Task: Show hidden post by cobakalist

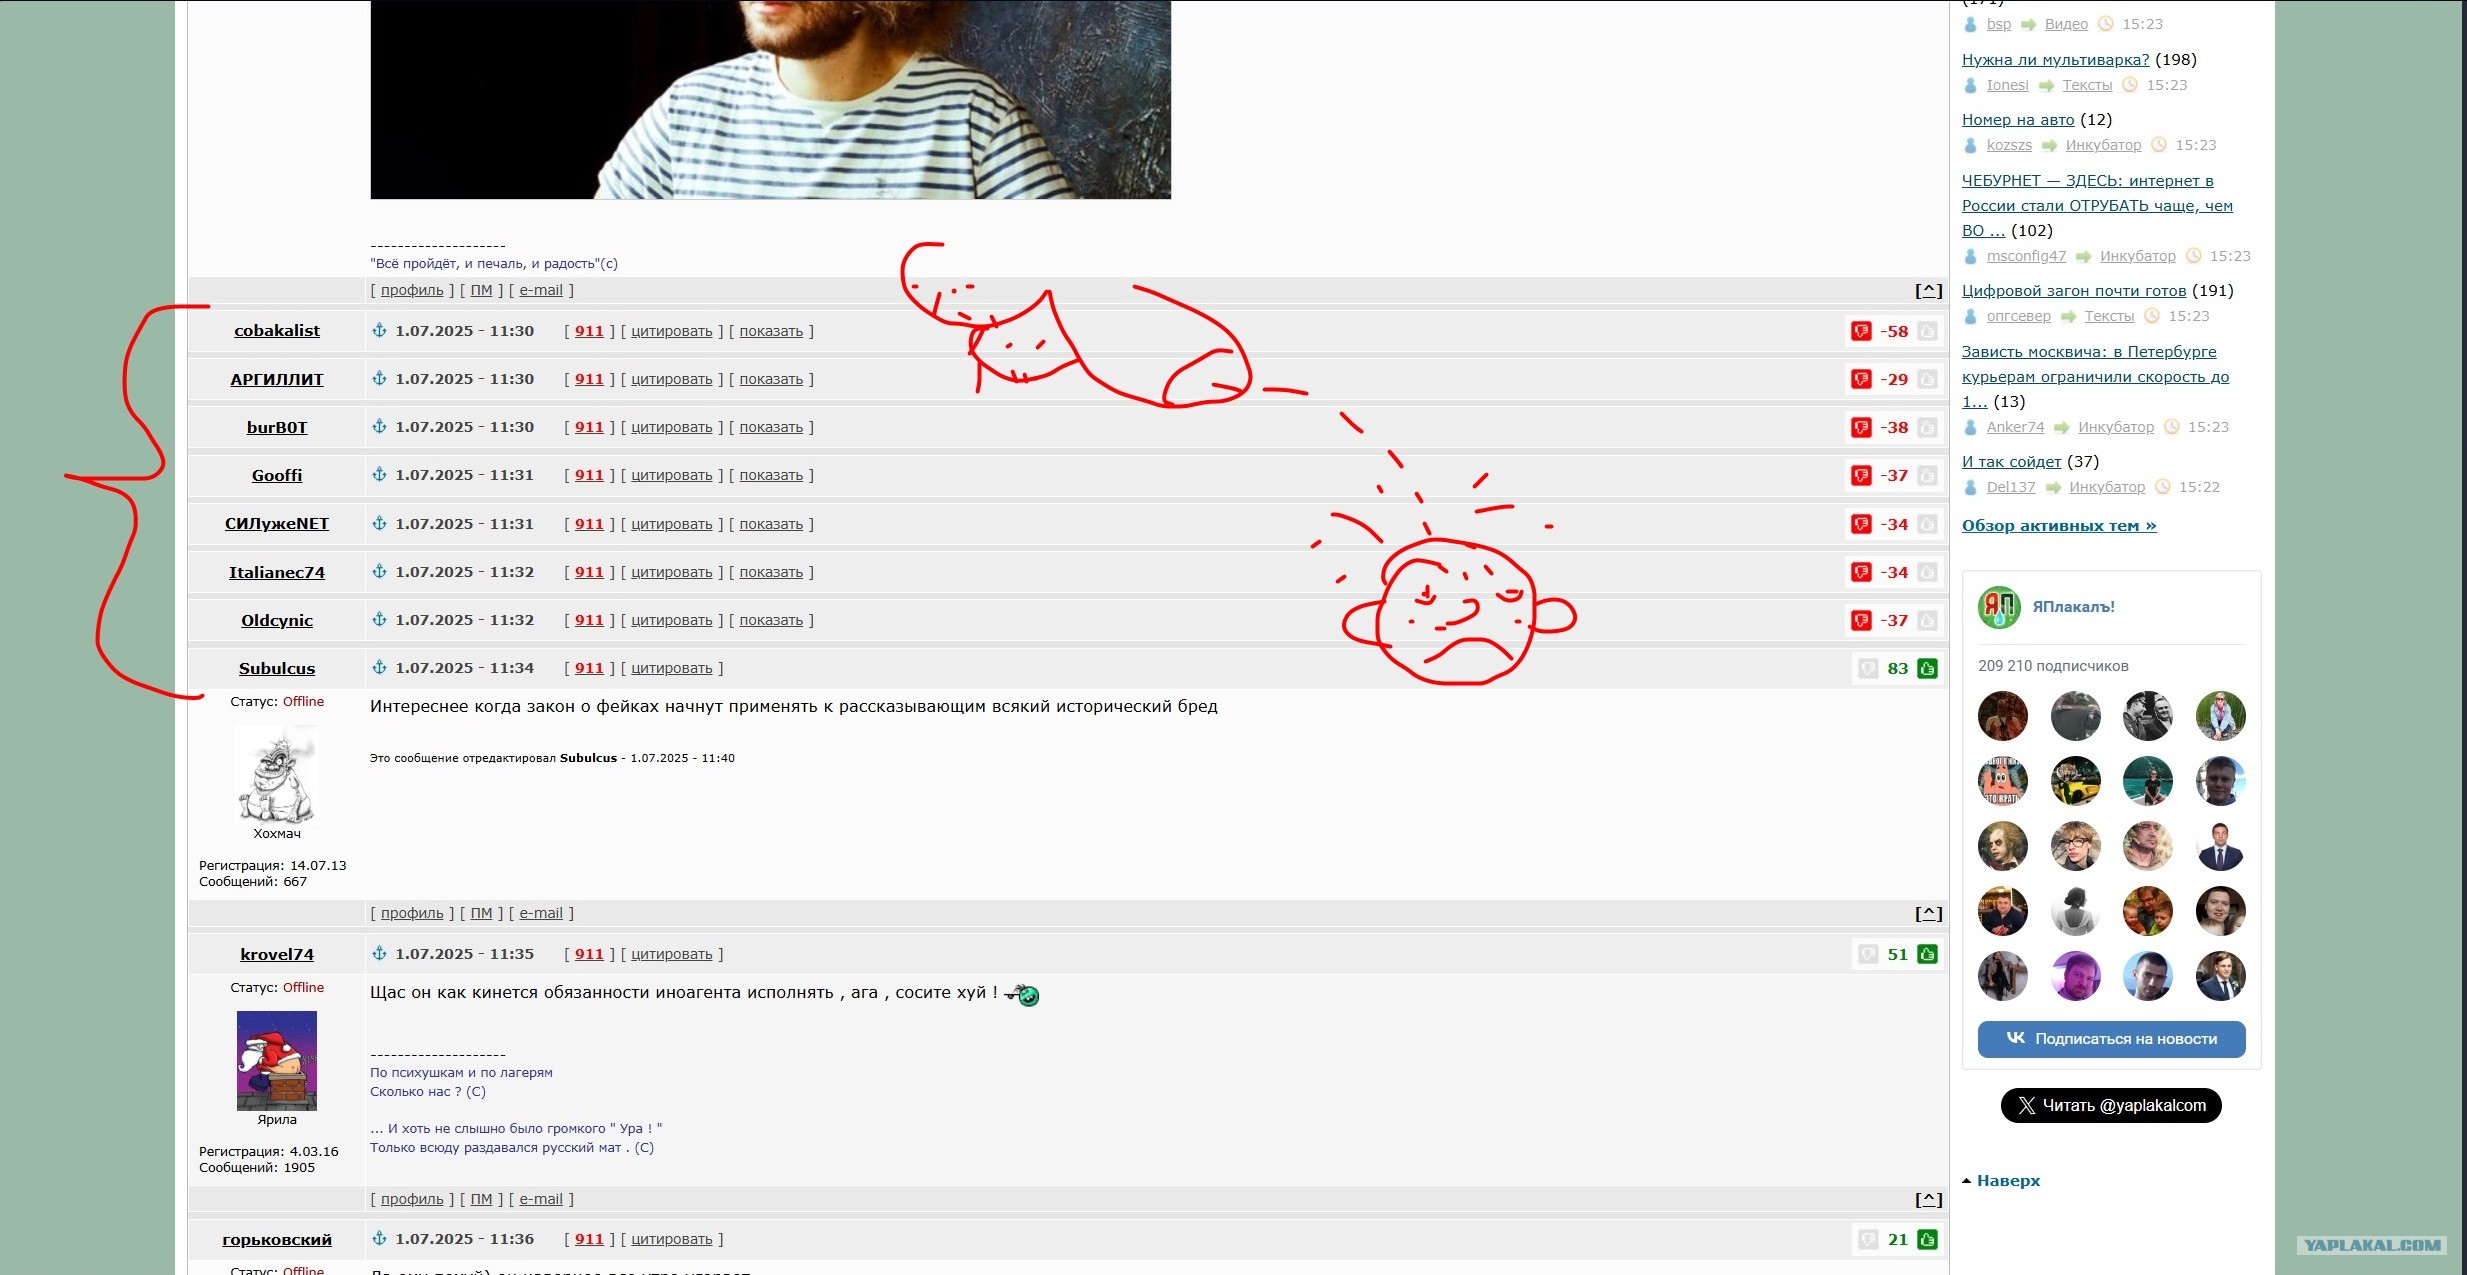Action: [x=770, y=331]
